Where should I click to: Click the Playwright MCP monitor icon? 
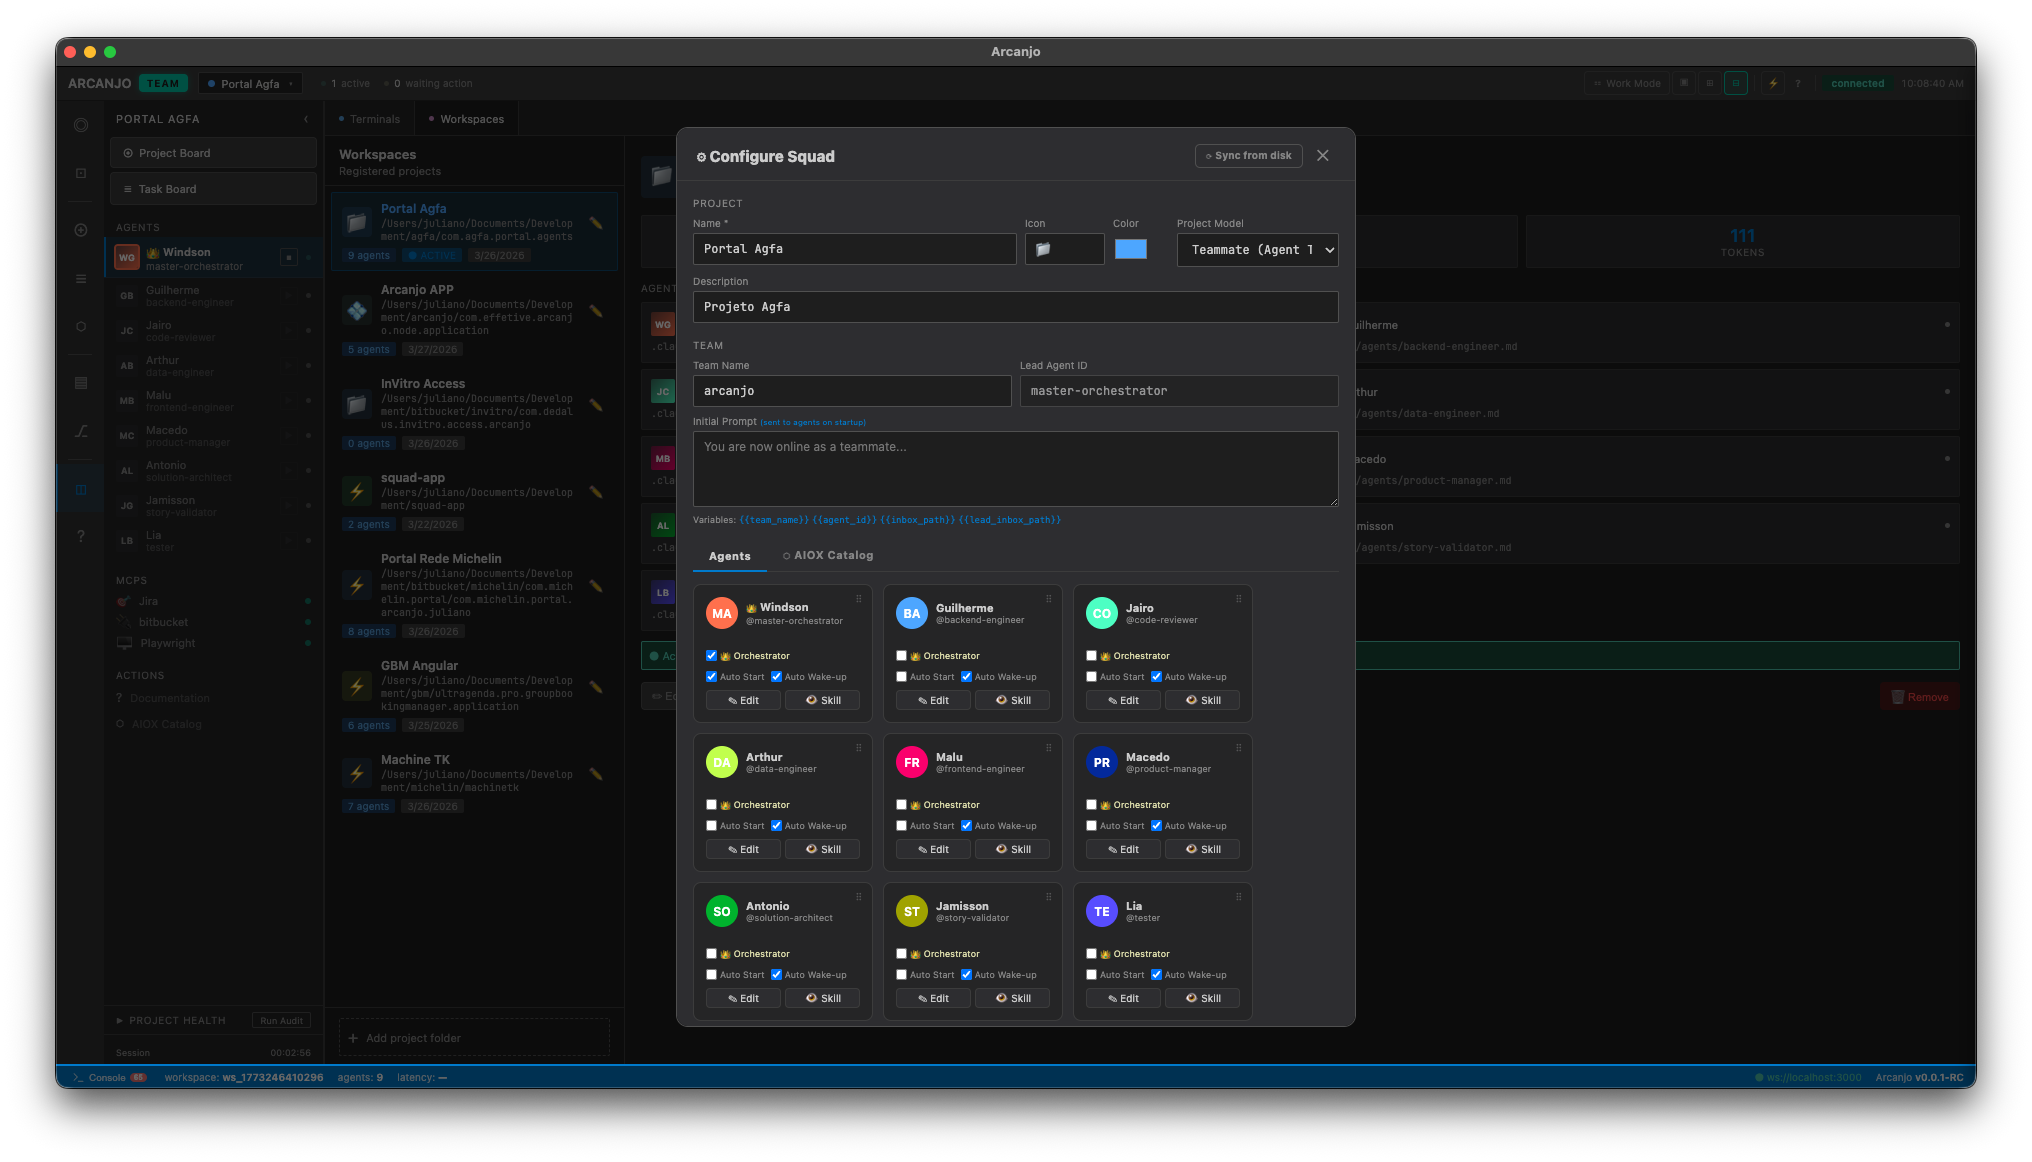coord(124,643)
